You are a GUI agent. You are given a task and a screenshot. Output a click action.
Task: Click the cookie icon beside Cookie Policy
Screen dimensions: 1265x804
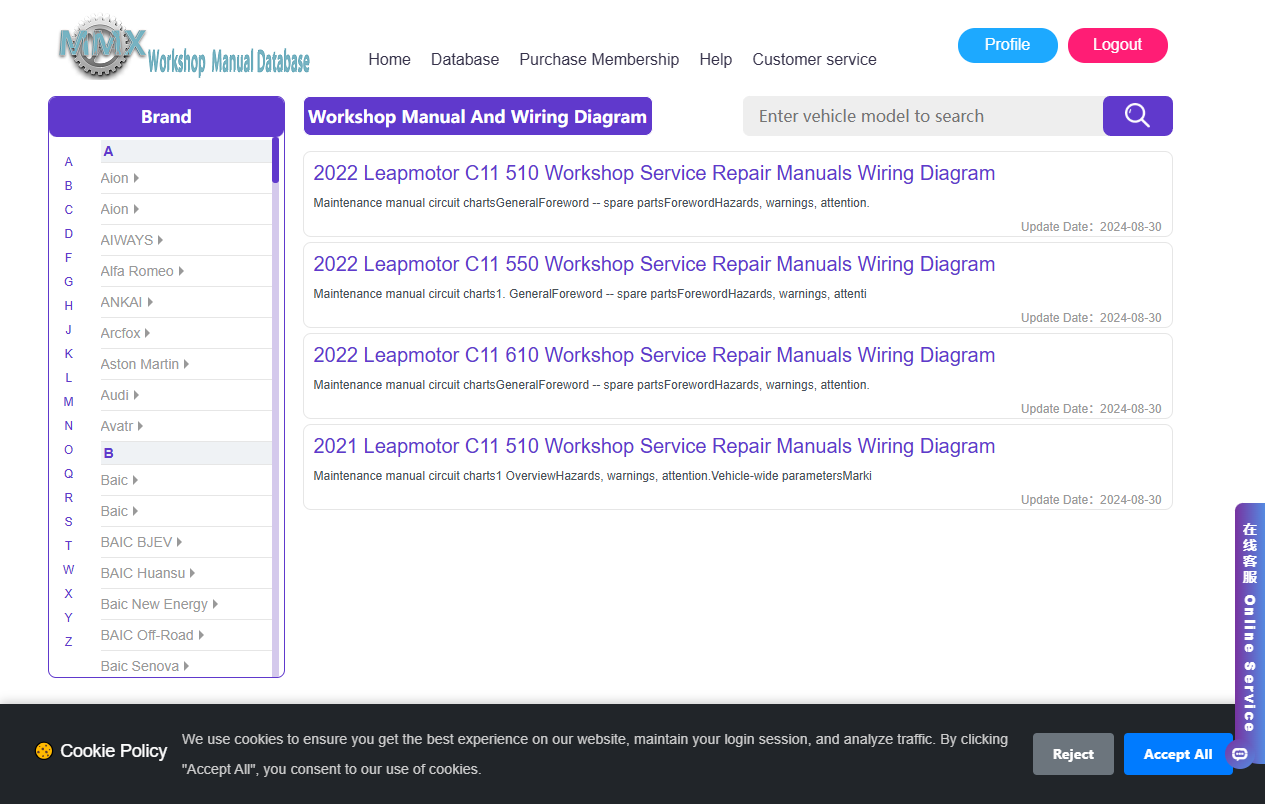[44, 751]
